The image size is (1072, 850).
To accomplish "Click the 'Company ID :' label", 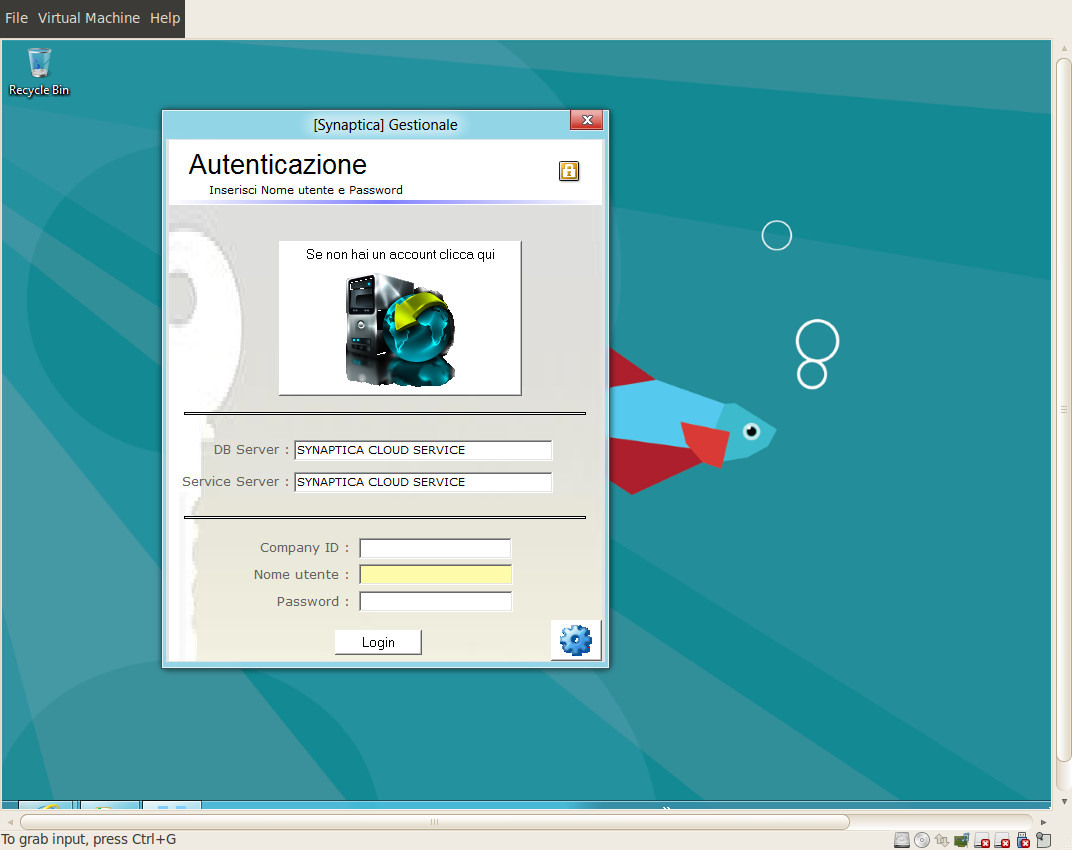I will coord(304,548).
